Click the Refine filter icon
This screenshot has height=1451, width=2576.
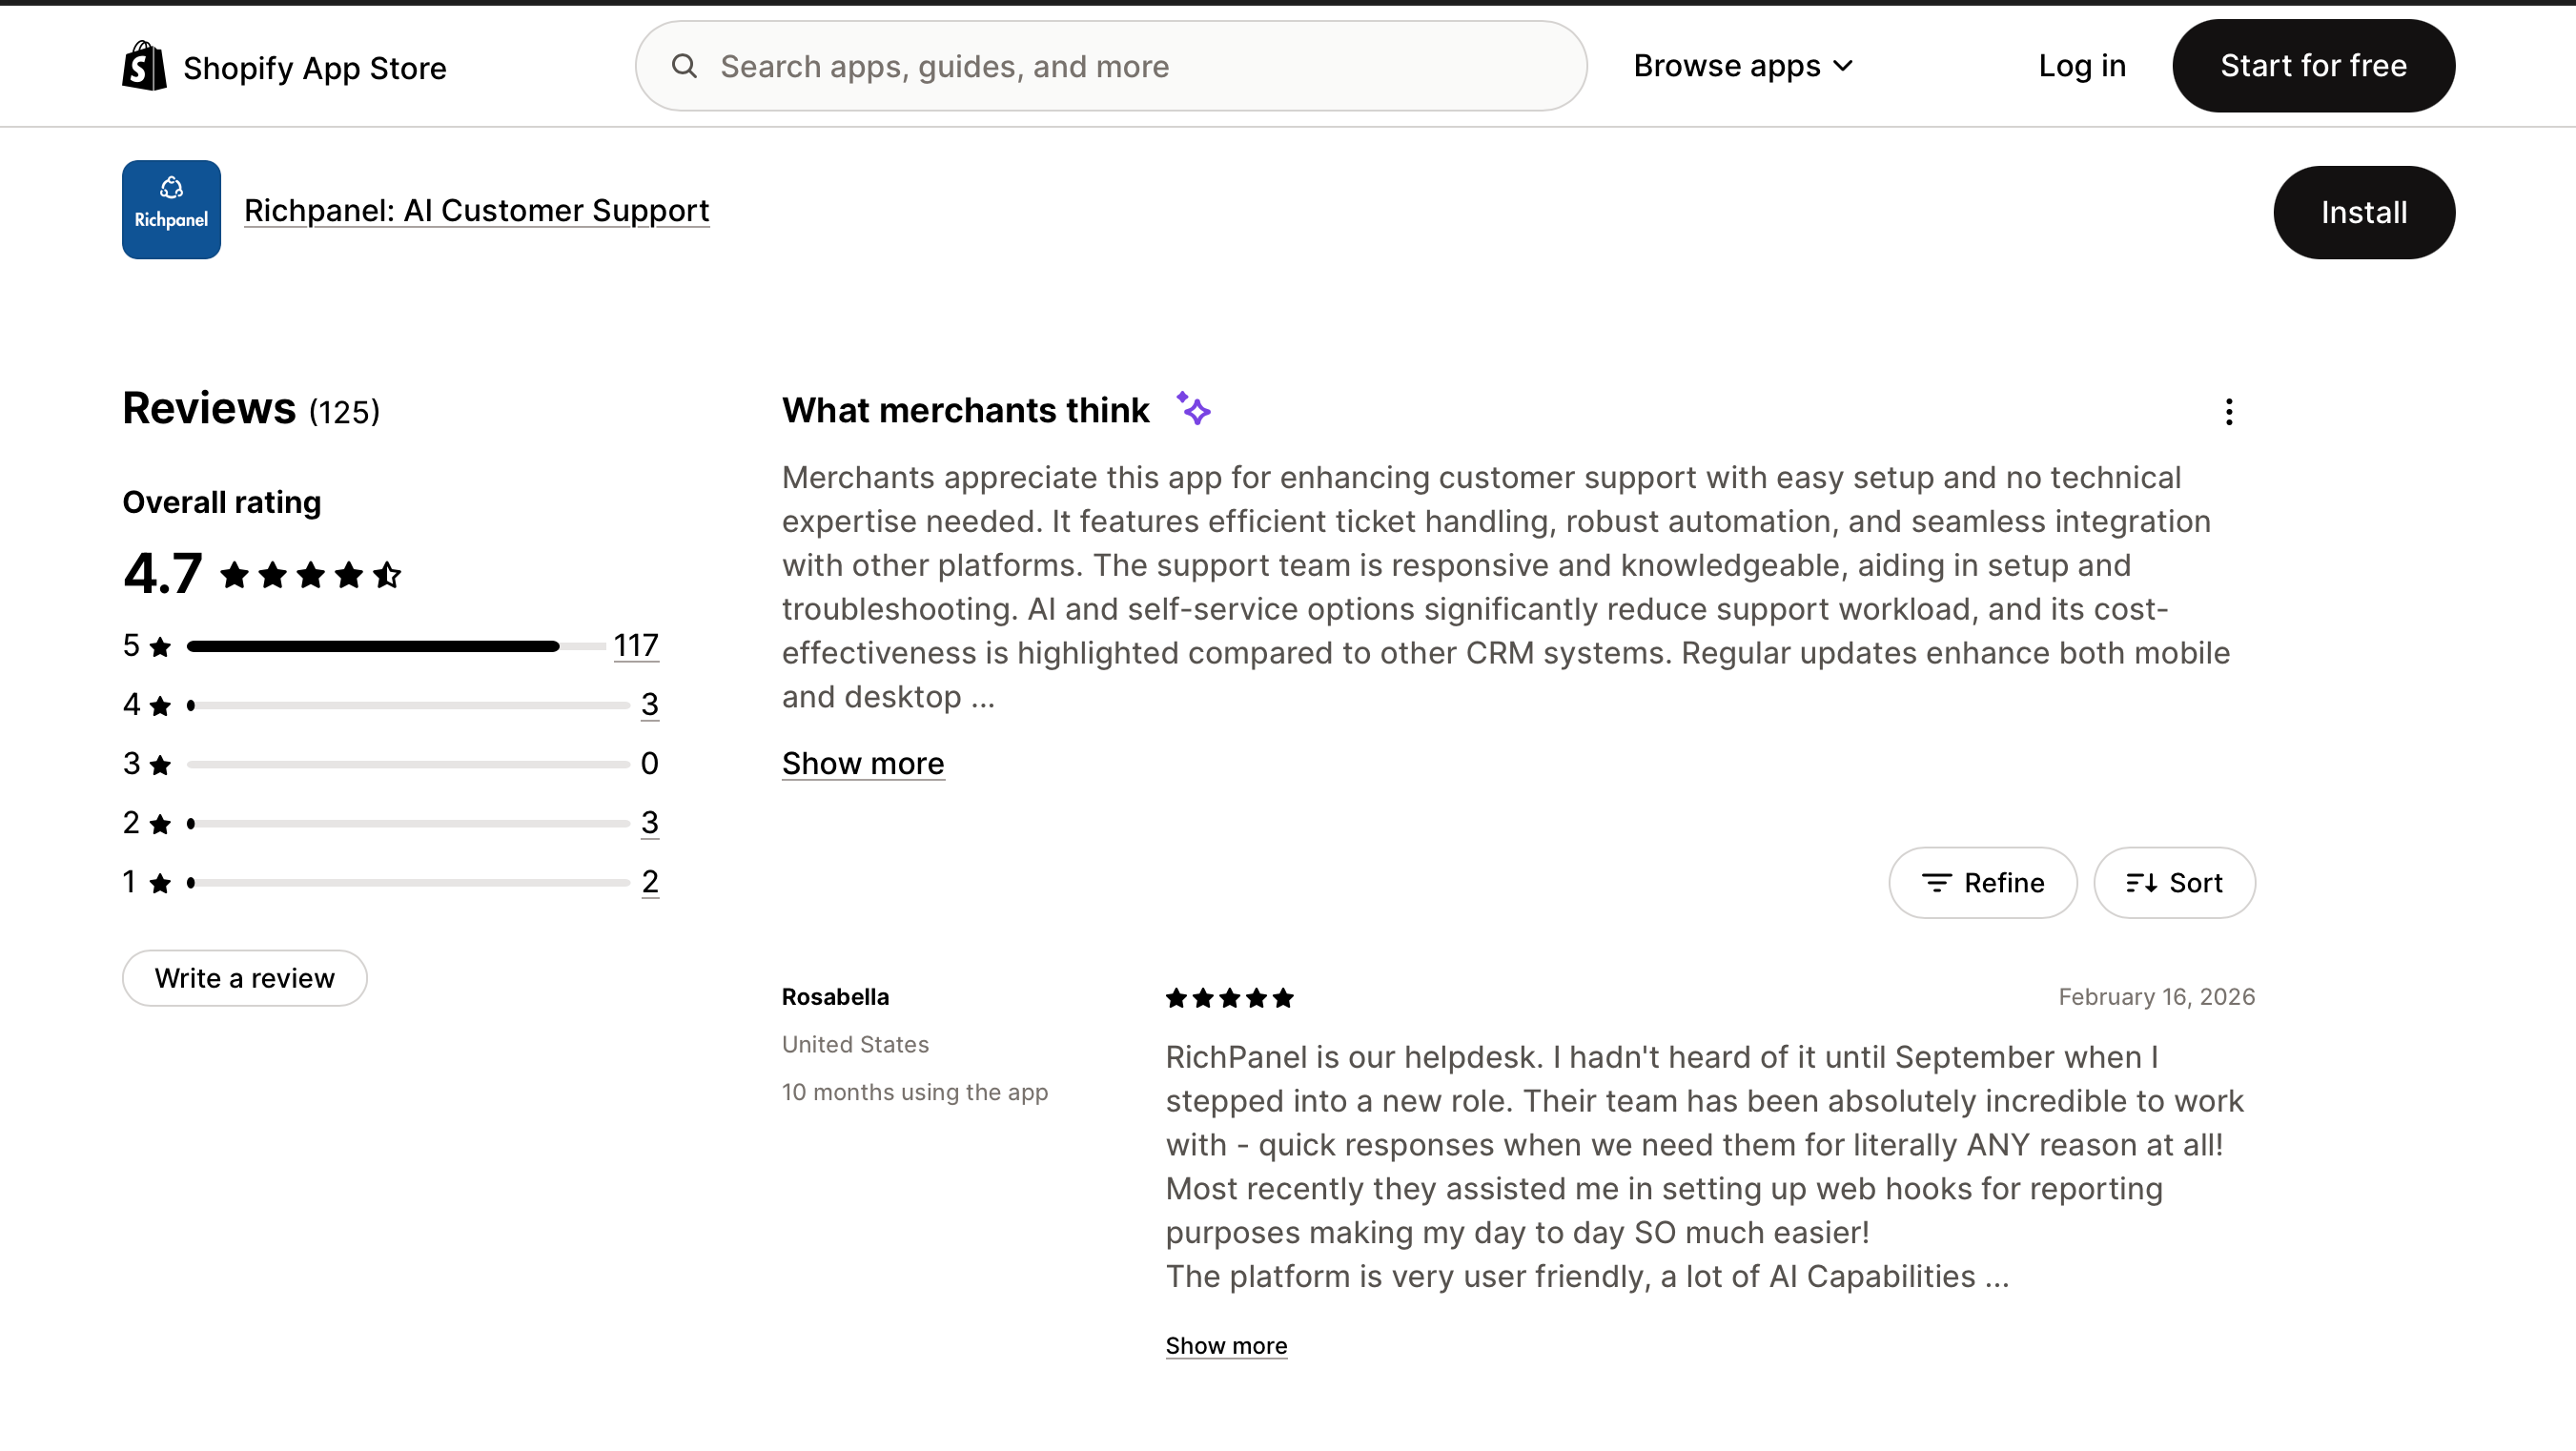pos(1936,883)
